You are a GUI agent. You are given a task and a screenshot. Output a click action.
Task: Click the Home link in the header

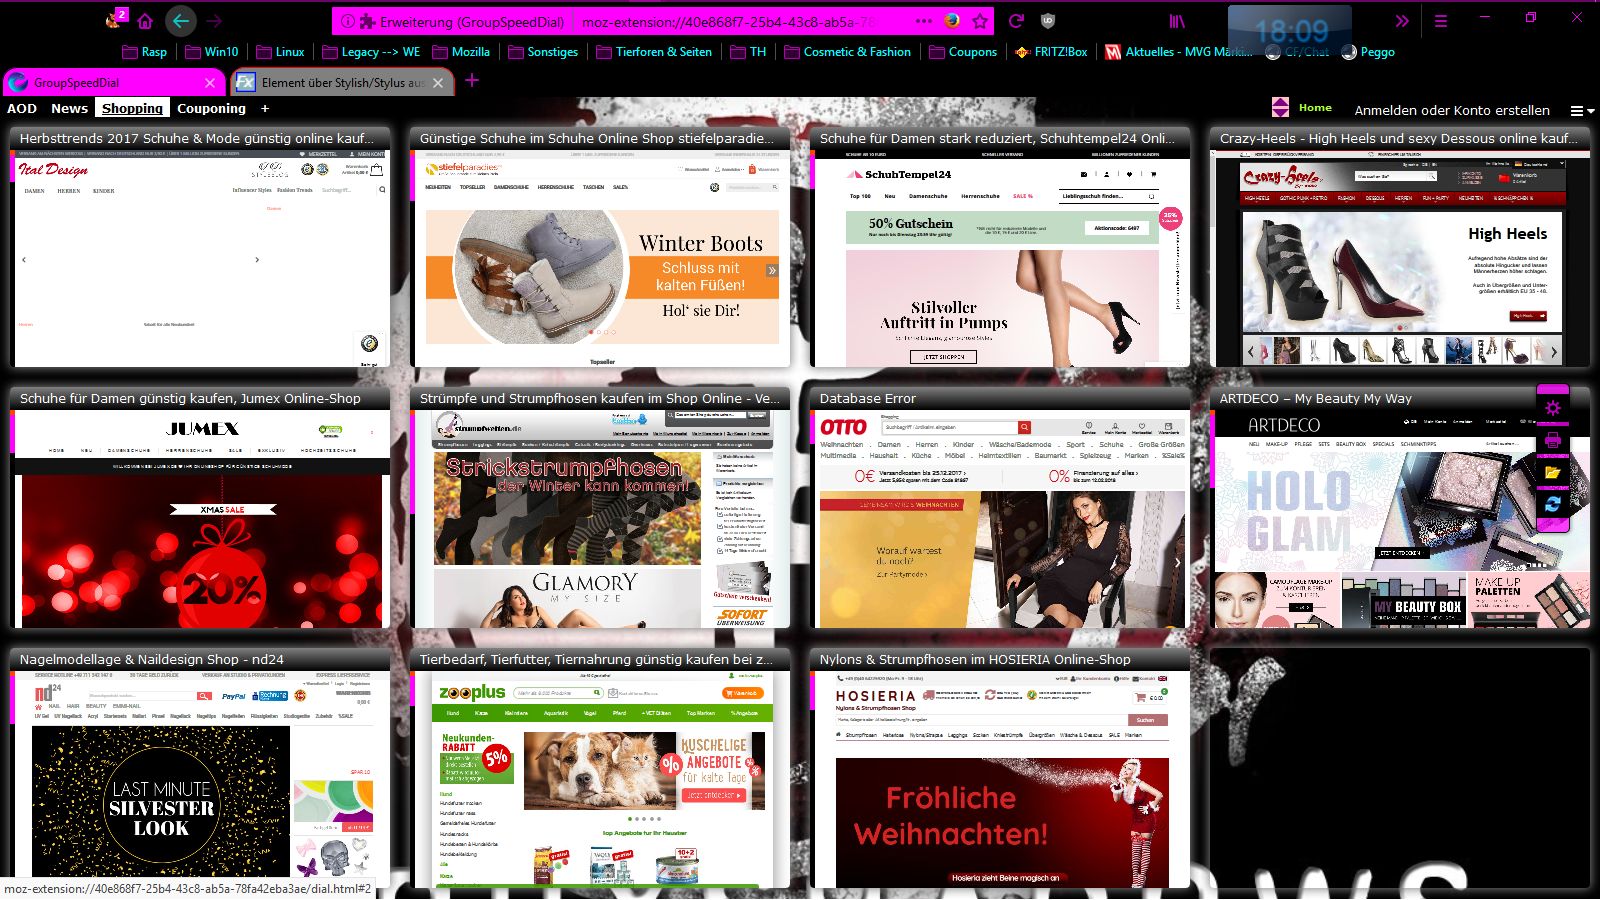(x=1315, y=108)
